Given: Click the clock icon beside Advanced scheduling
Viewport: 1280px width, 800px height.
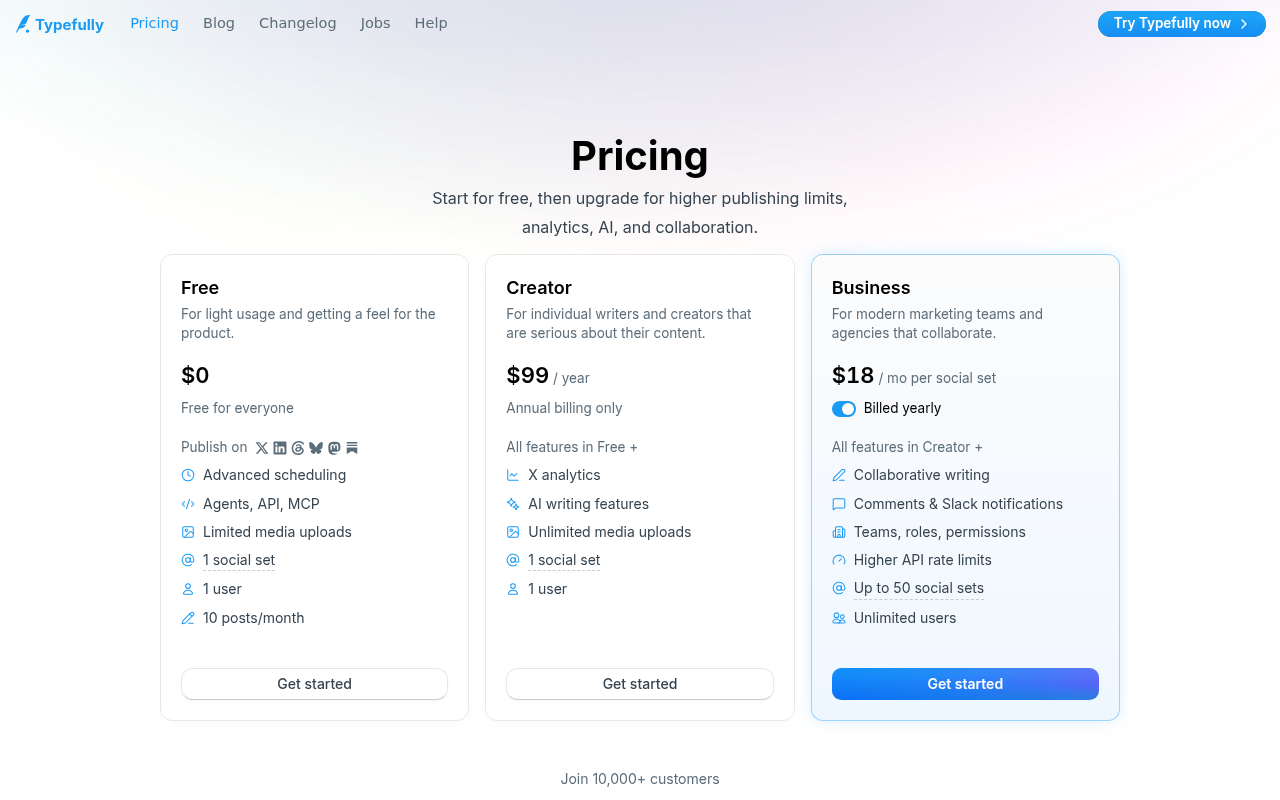Looking at the screenshot, I should pyautogui.click(x=188, y=475).
